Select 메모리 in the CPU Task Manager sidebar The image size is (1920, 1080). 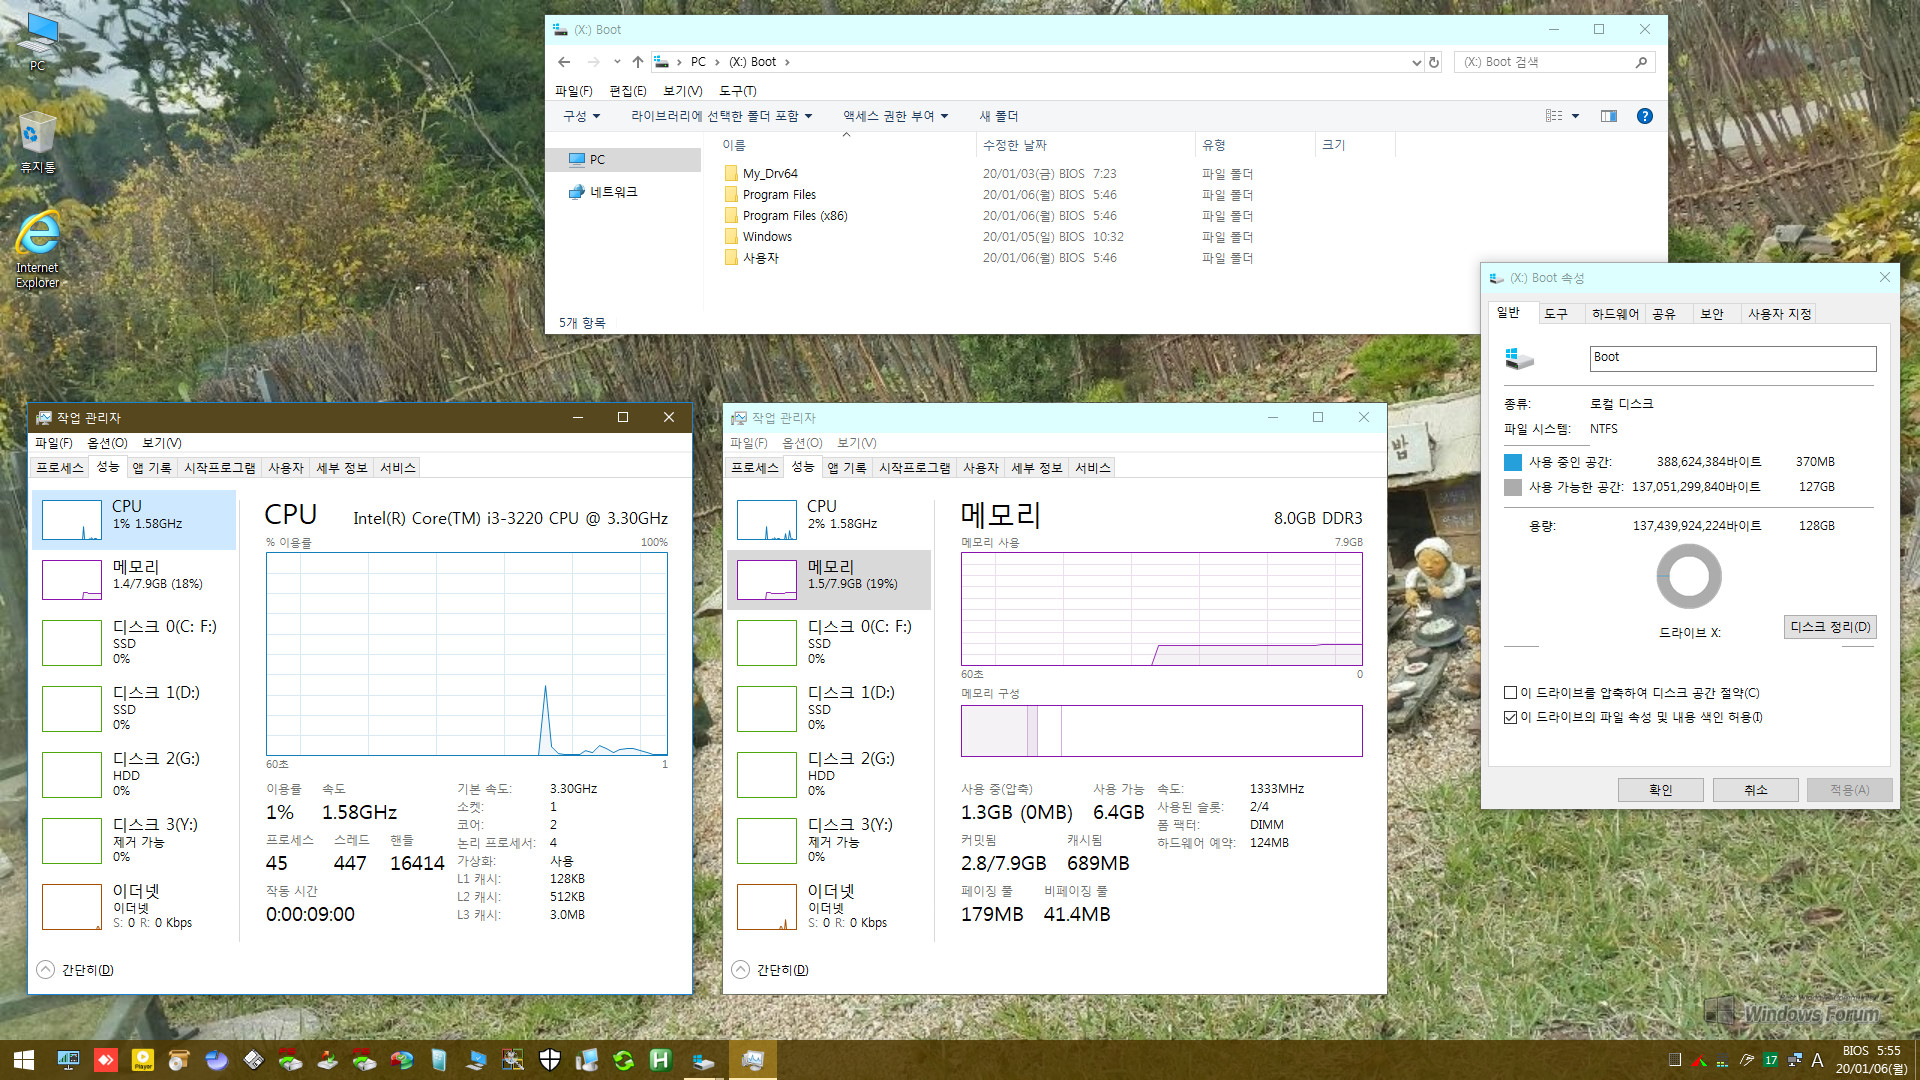136,579
